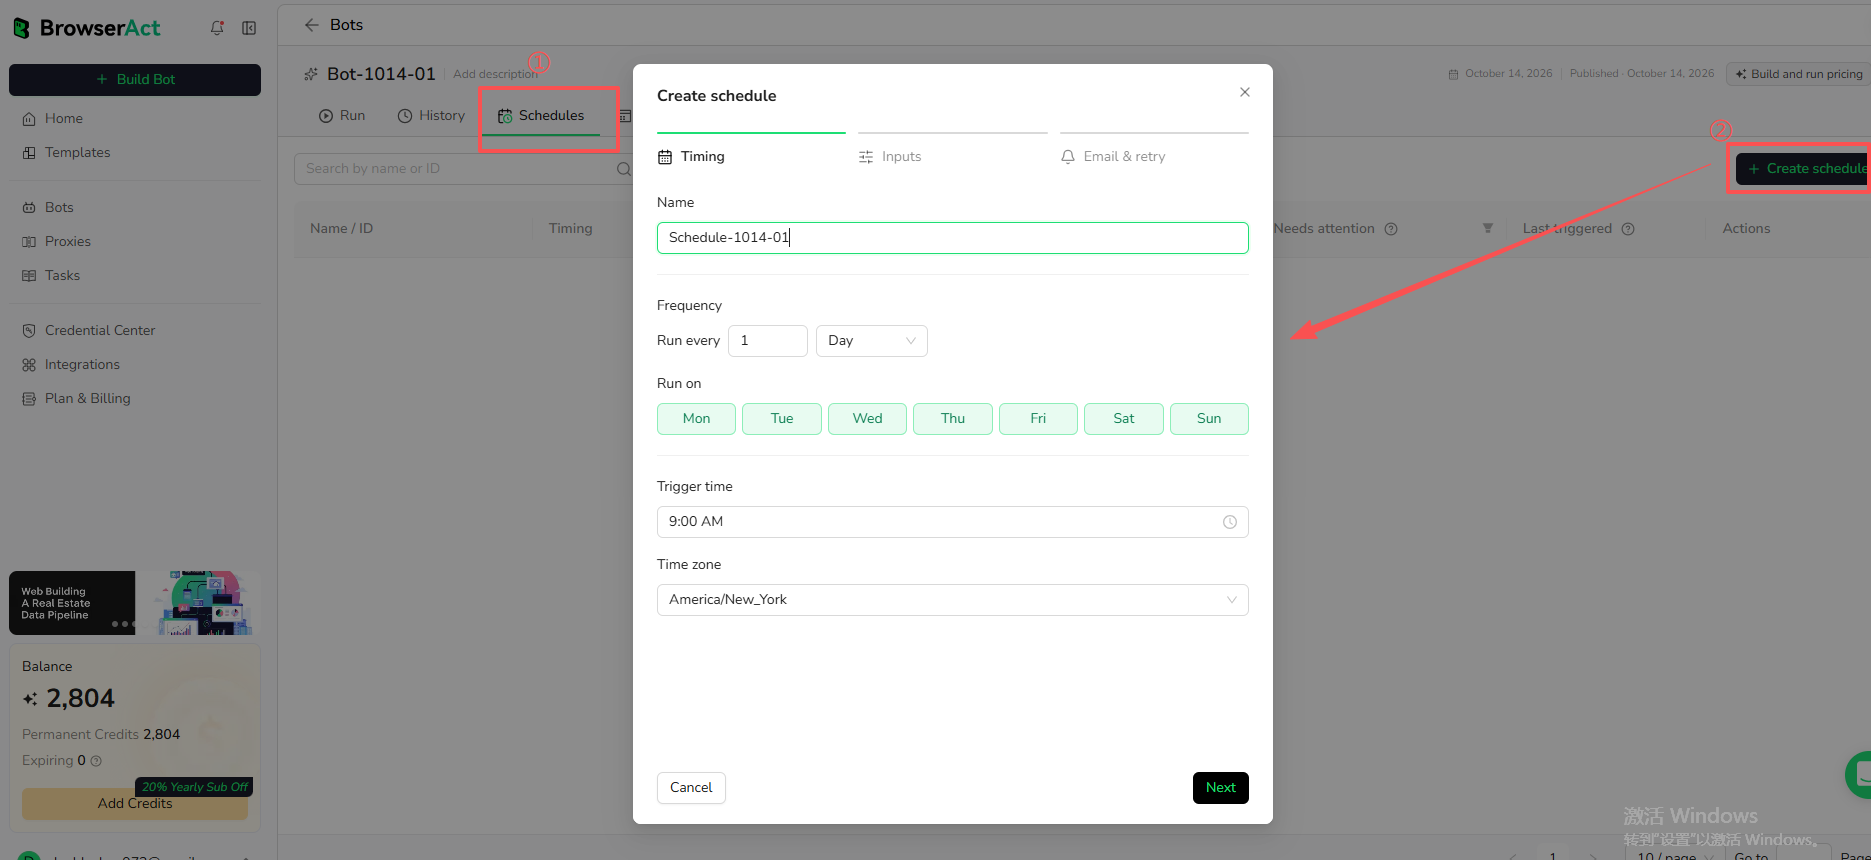Open Build and run pricing
The height and width of the screenshot is (860, 1871).
coord(1798,74)
